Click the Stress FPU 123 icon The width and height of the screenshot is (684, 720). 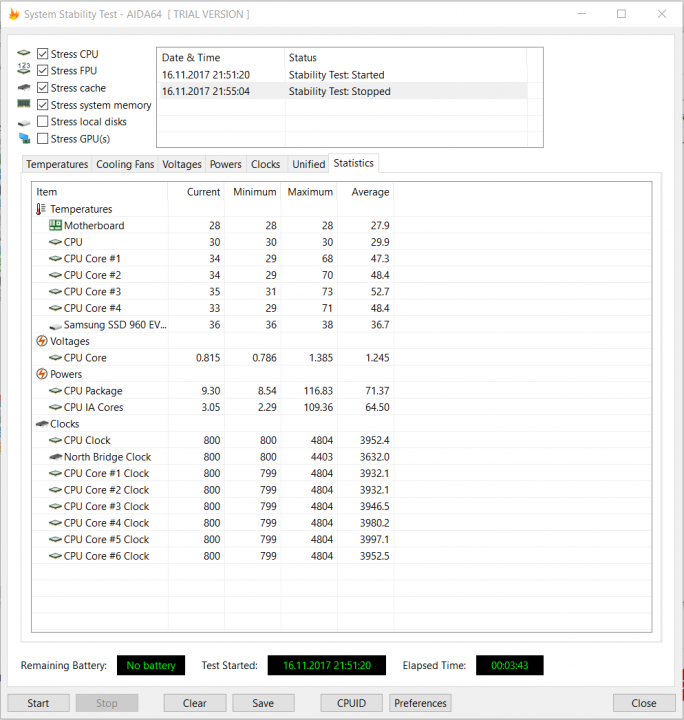(24, 69)
